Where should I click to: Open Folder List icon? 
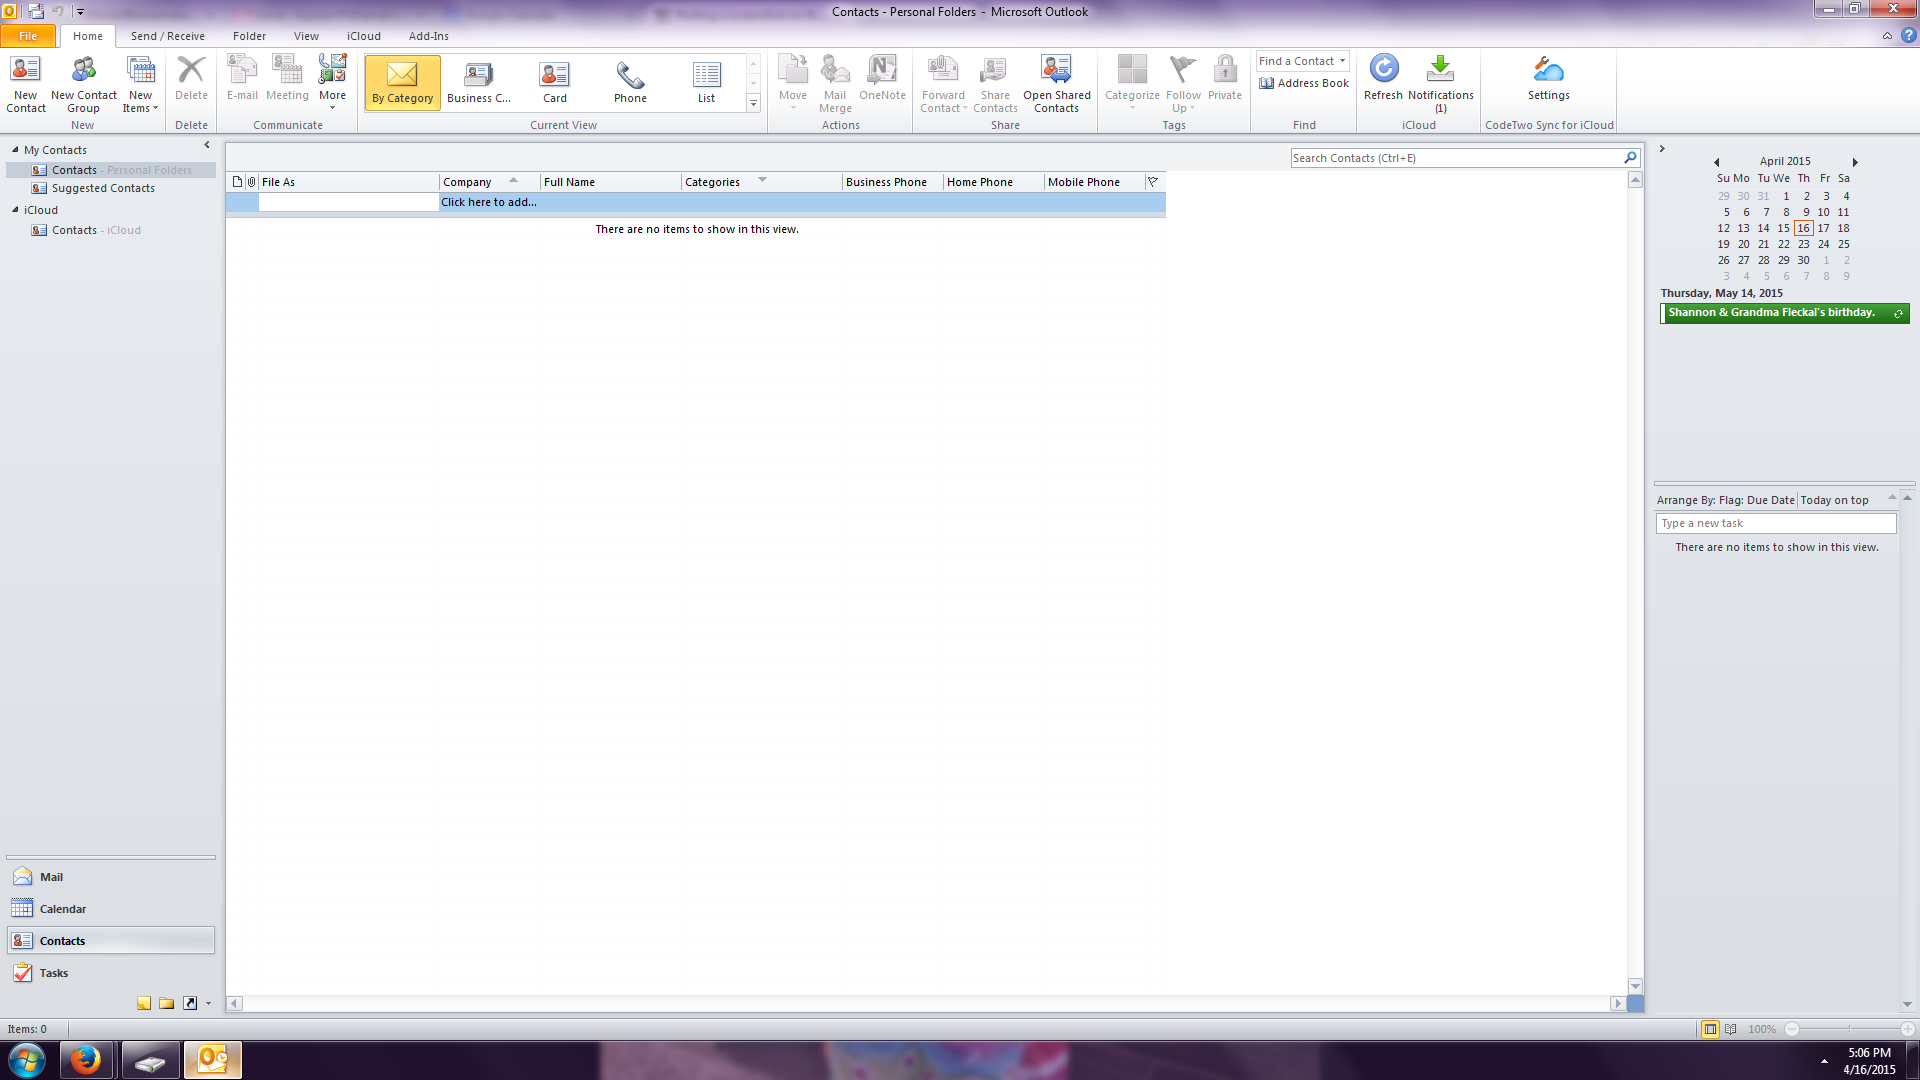[x=167, y=1003]
